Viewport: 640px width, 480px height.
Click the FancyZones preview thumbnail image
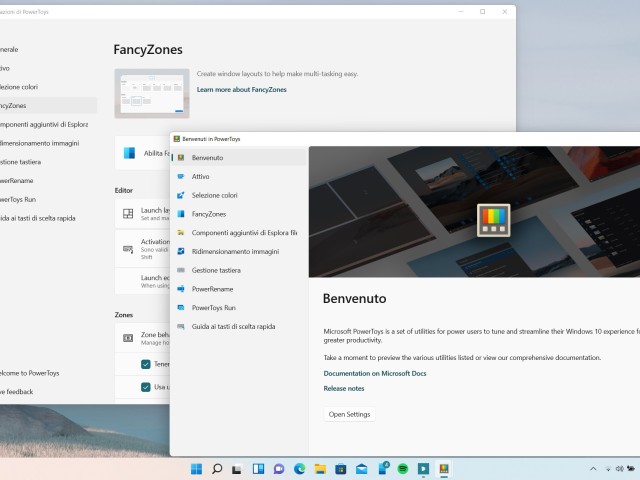point(151,94)
